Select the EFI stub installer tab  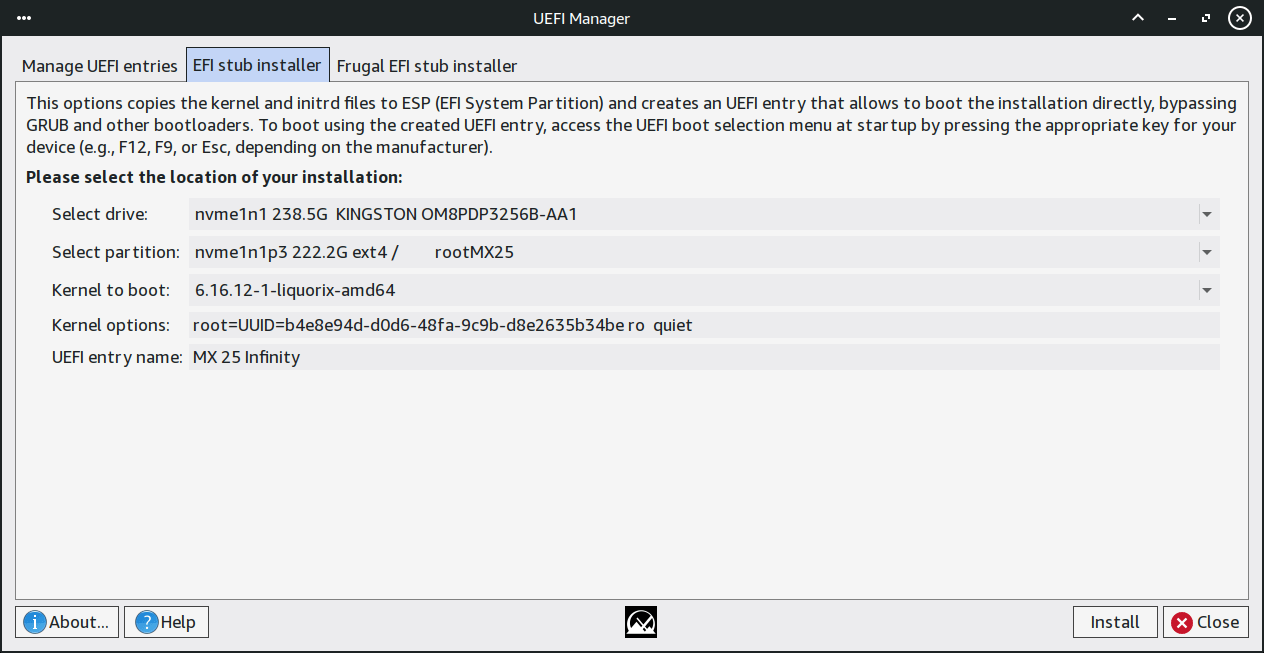tap(257, 65)
